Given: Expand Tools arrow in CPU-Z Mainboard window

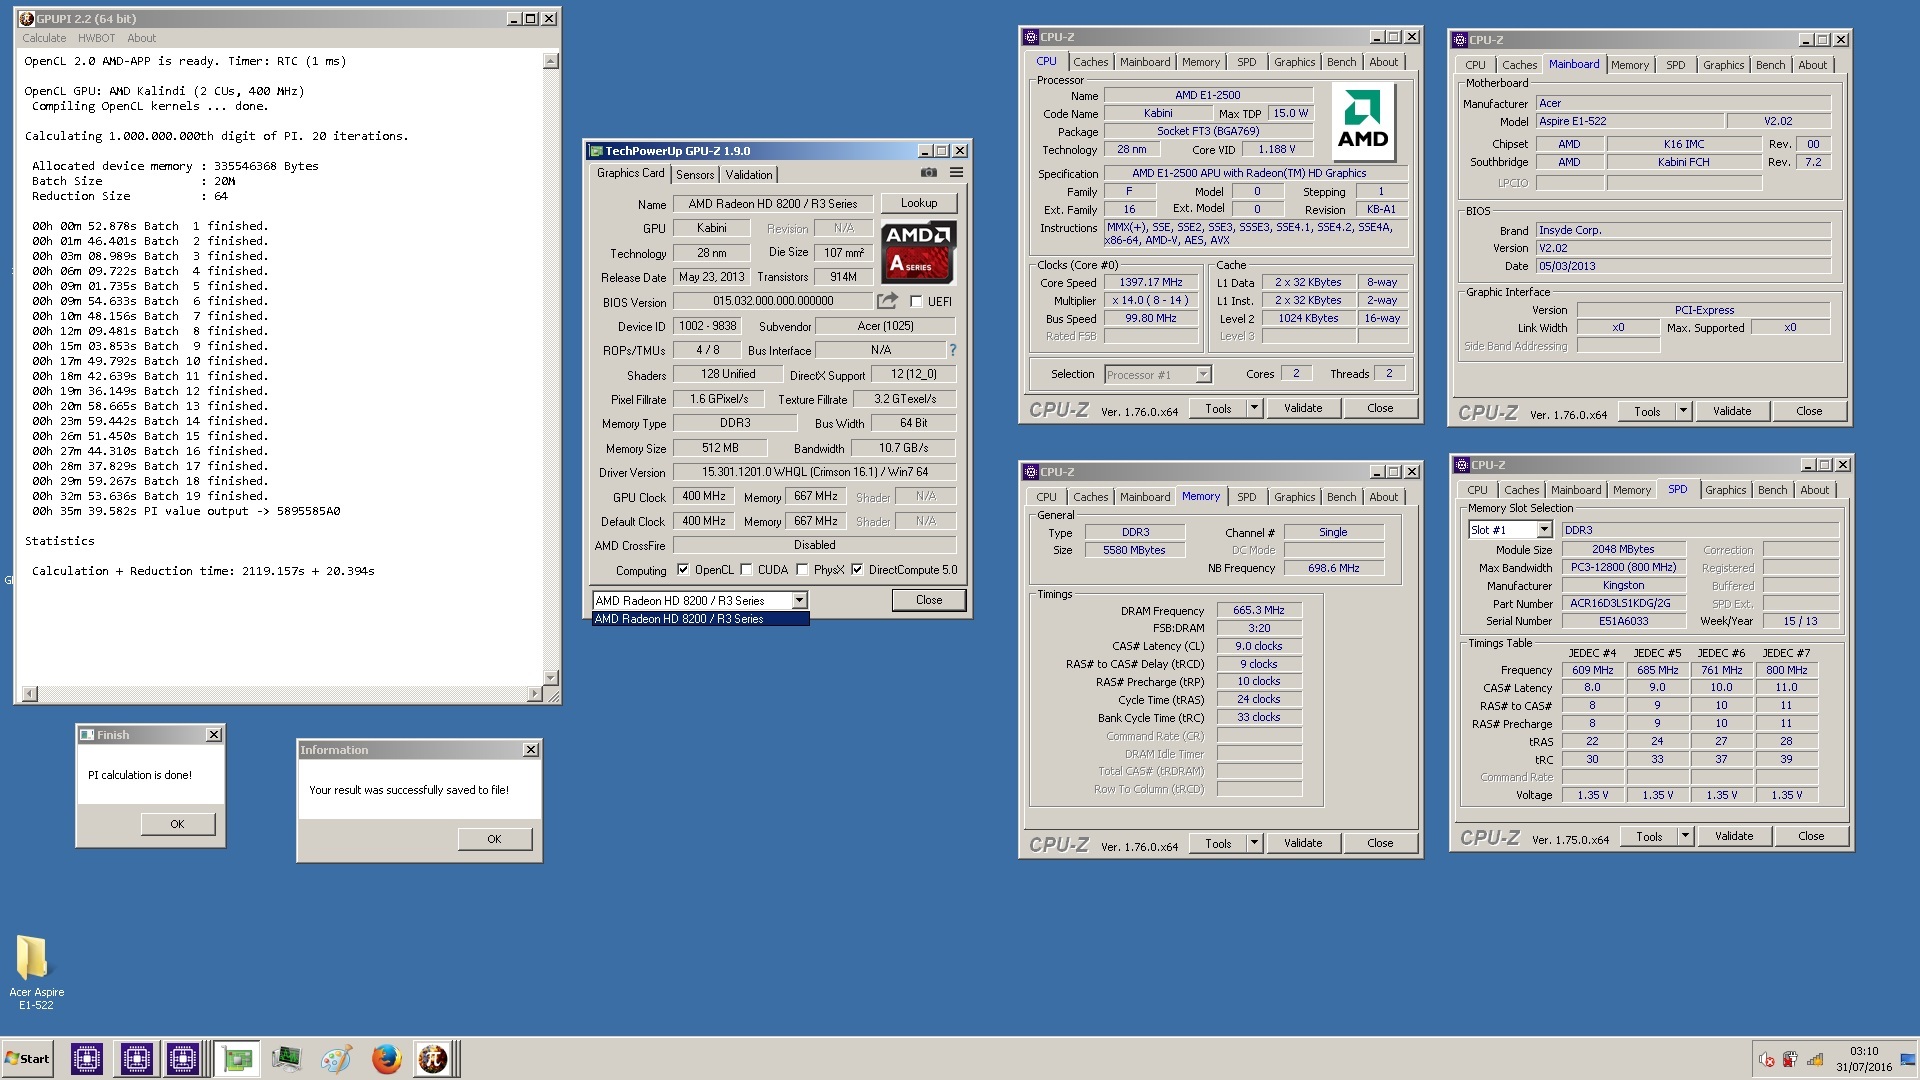Looking at the screenshot, I should click(x=1684, y=411).
